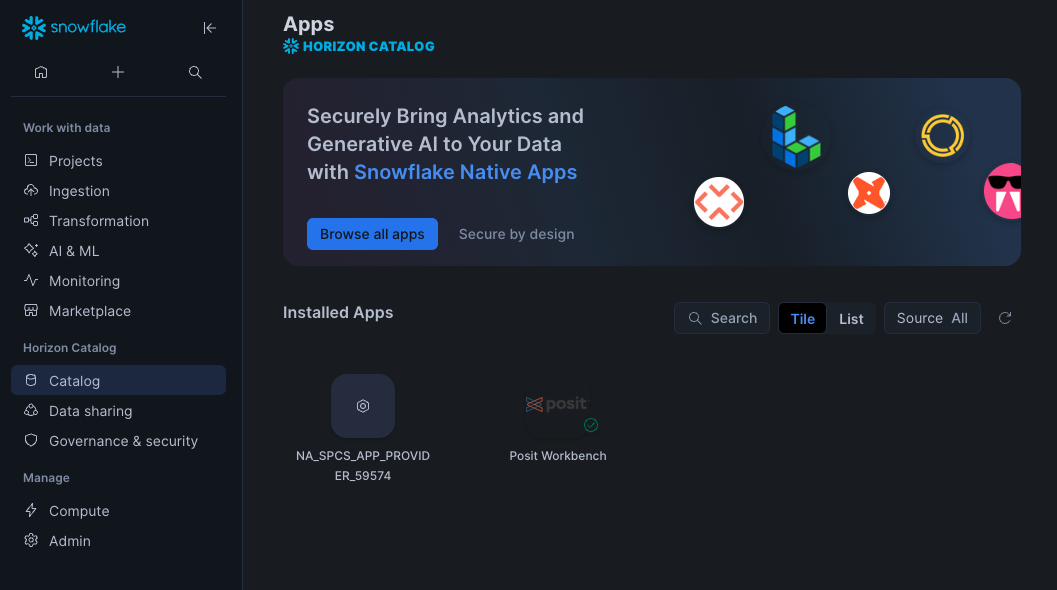Screen dimensions: 1057x590
Task: Switch to List view
Action: point(851,318)
